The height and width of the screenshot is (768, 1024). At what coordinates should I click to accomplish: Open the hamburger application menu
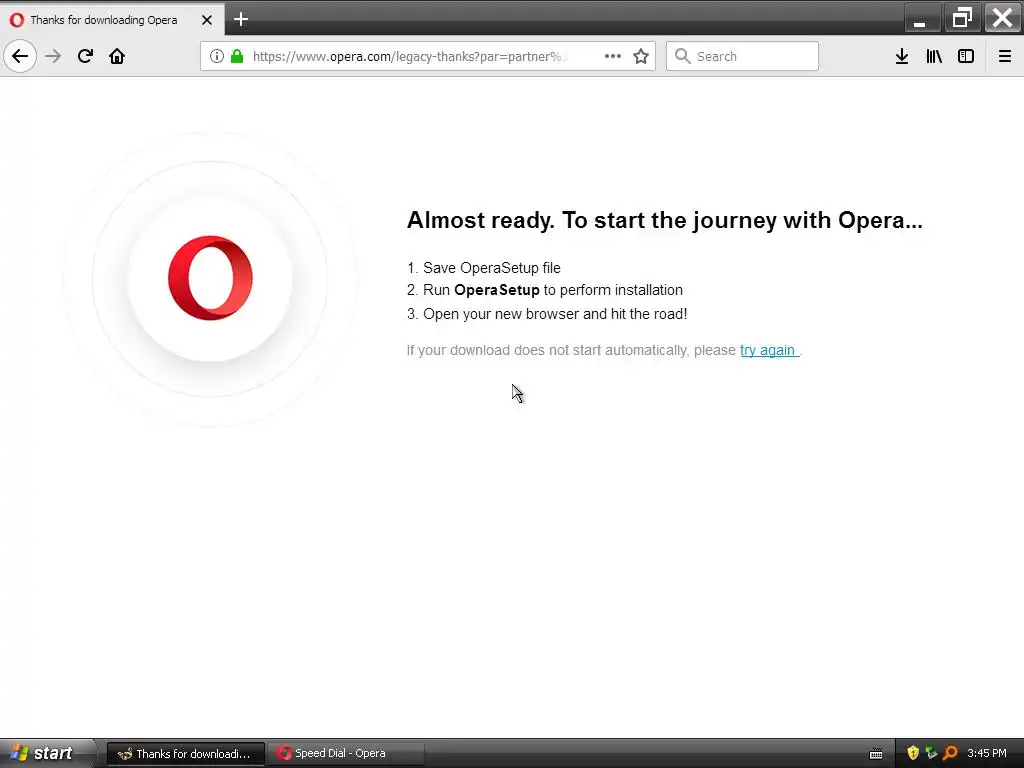[x=1005, y=56]
